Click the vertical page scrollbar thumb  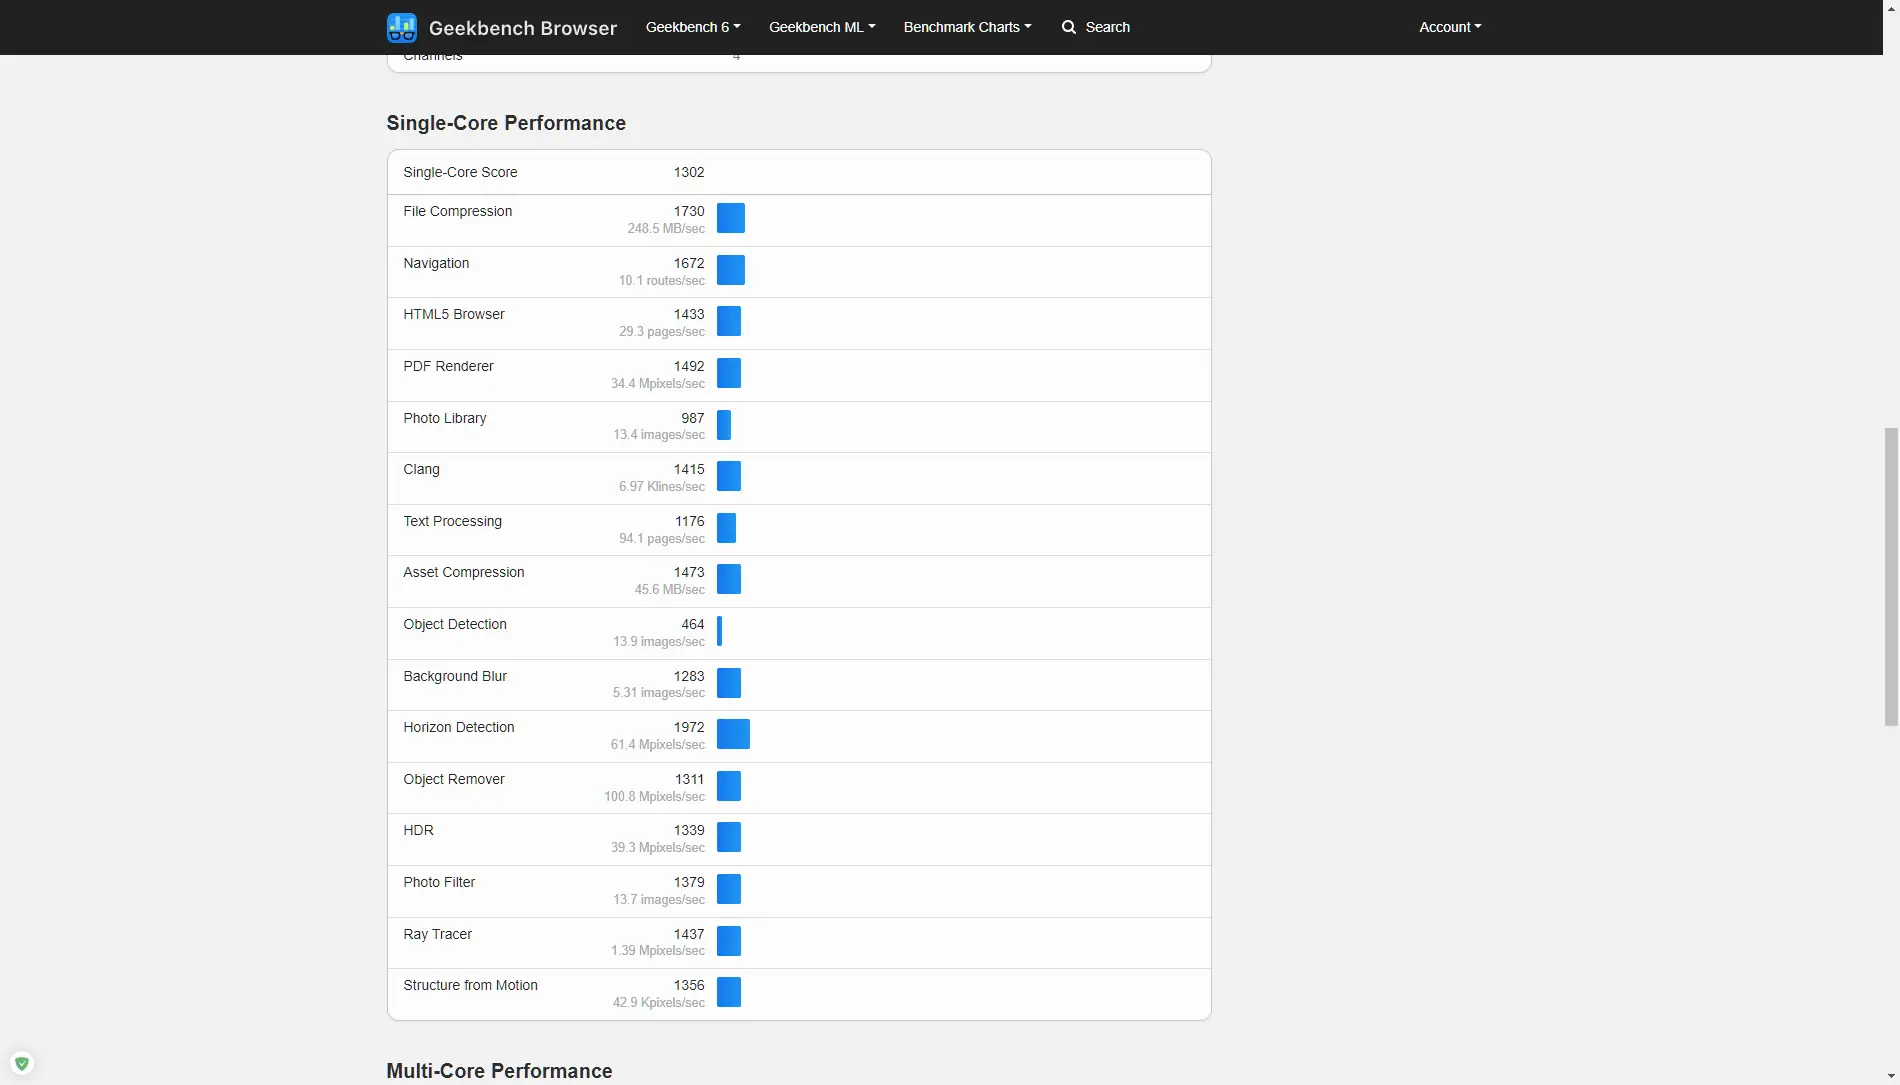pyautogui.click(x=1891, y=577)
